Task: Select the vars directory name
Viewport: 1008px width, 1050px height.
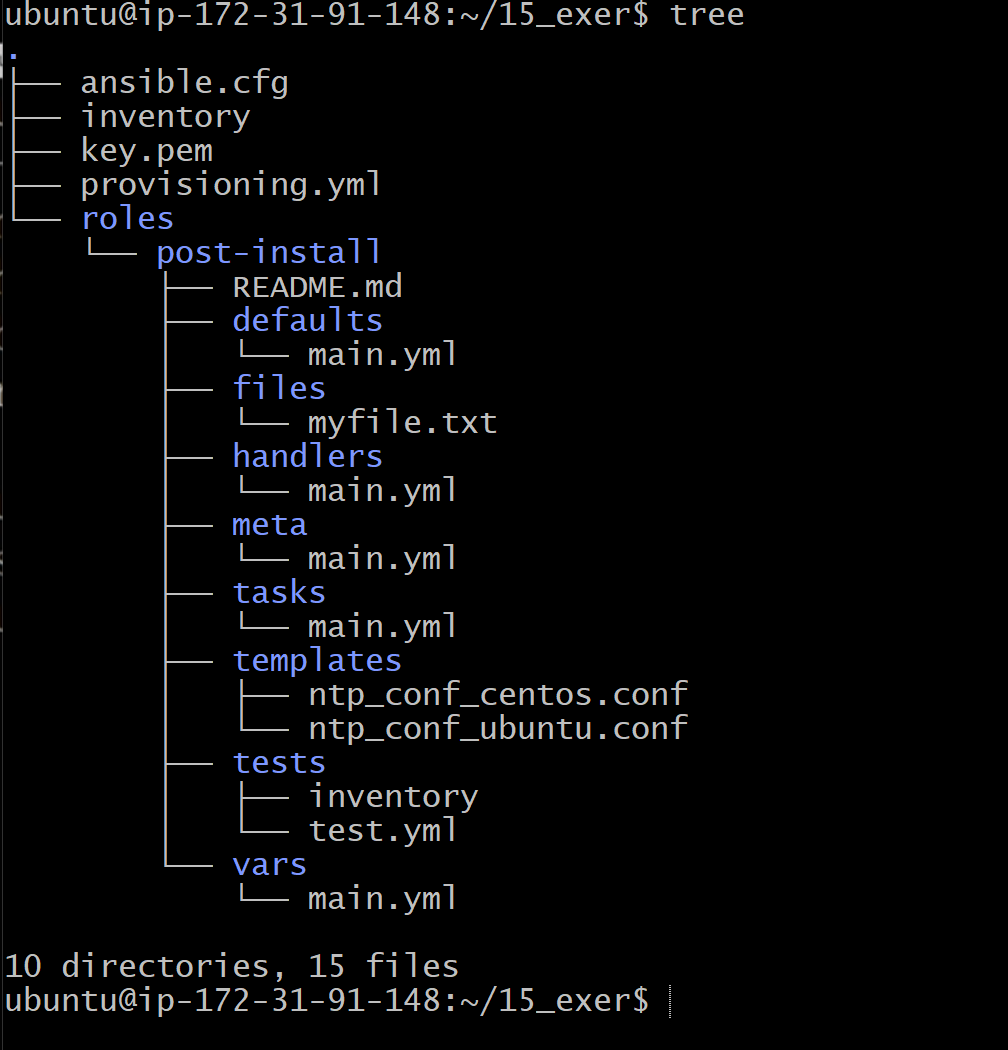Action: (270, 865)
